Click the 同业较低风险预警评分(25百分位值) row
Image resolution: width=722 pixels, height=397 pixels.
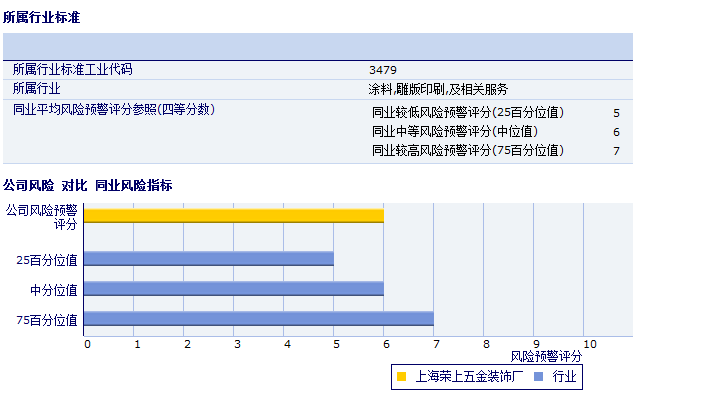(x=495, y=112)
